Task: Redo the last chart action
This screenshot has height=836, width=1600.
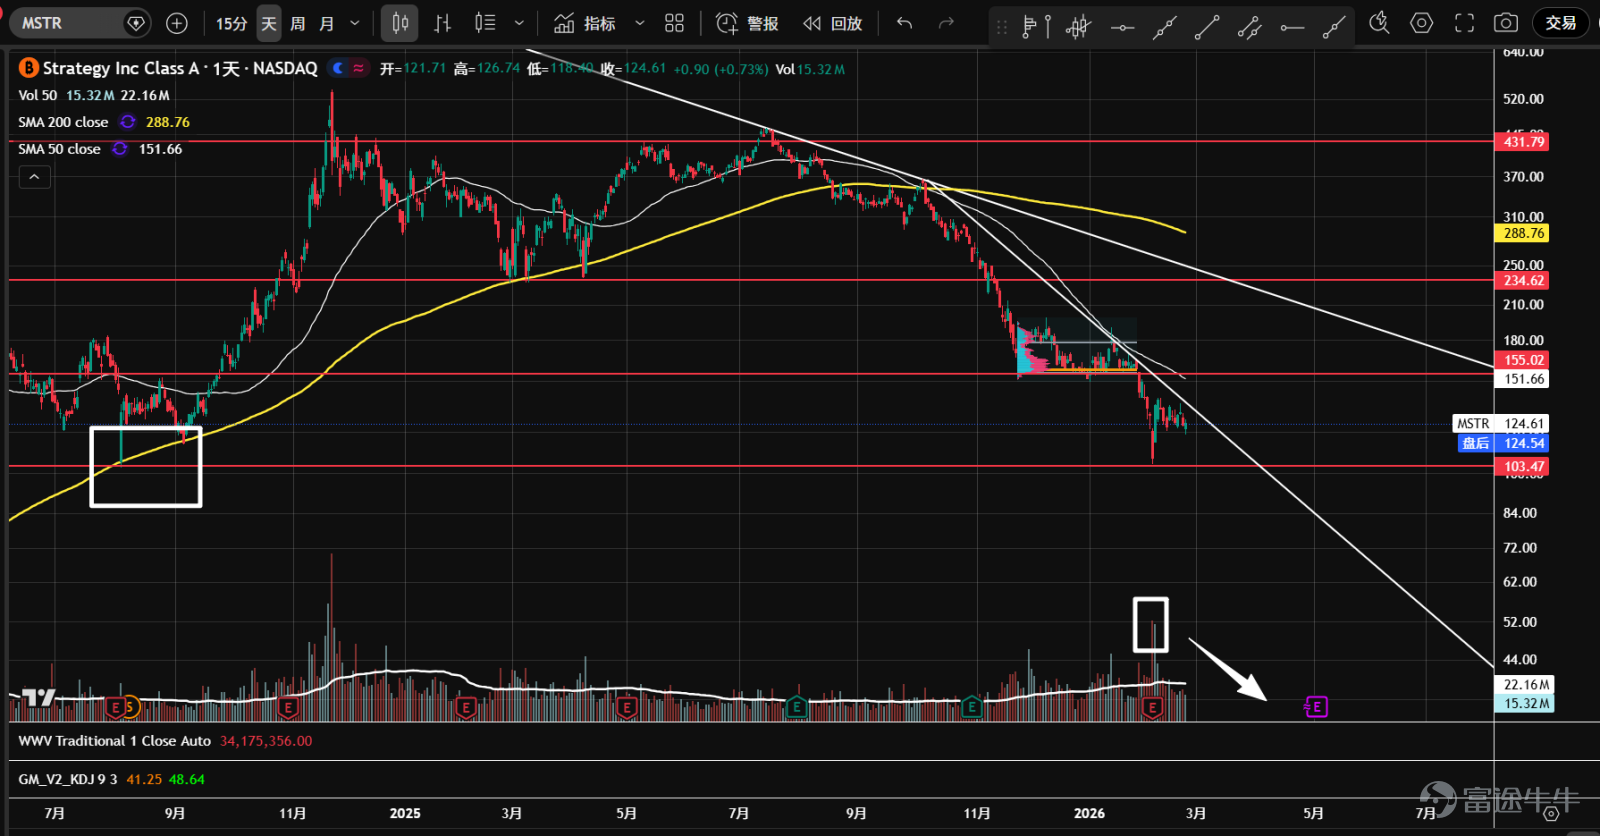Action: pos(946,23)
